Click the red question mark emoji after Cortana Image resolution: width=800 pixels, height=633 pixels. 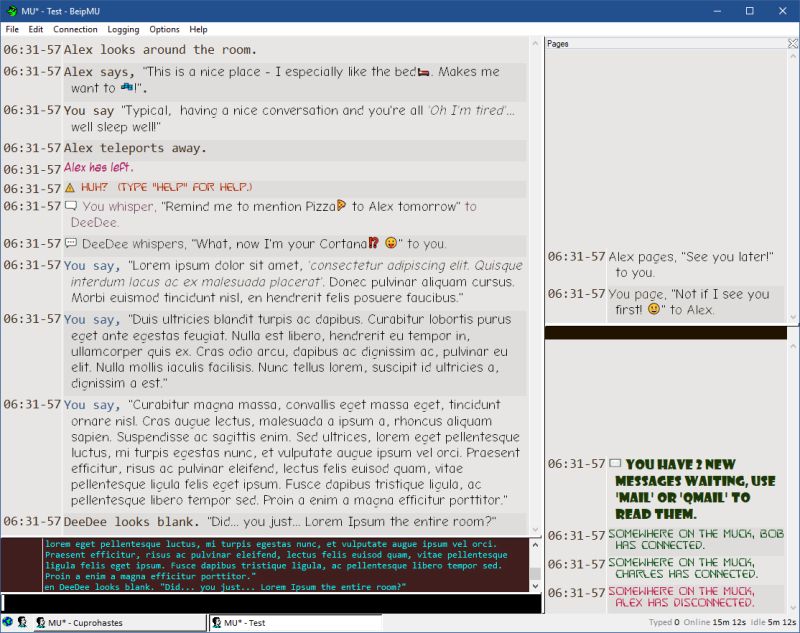[x=373, y=243]
